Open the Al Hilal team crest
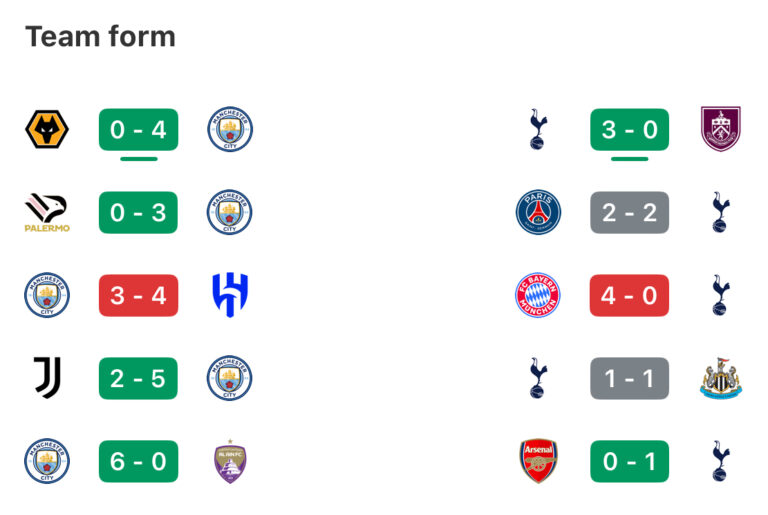This screenshot has width=768, height=515. tap(229, 296)
